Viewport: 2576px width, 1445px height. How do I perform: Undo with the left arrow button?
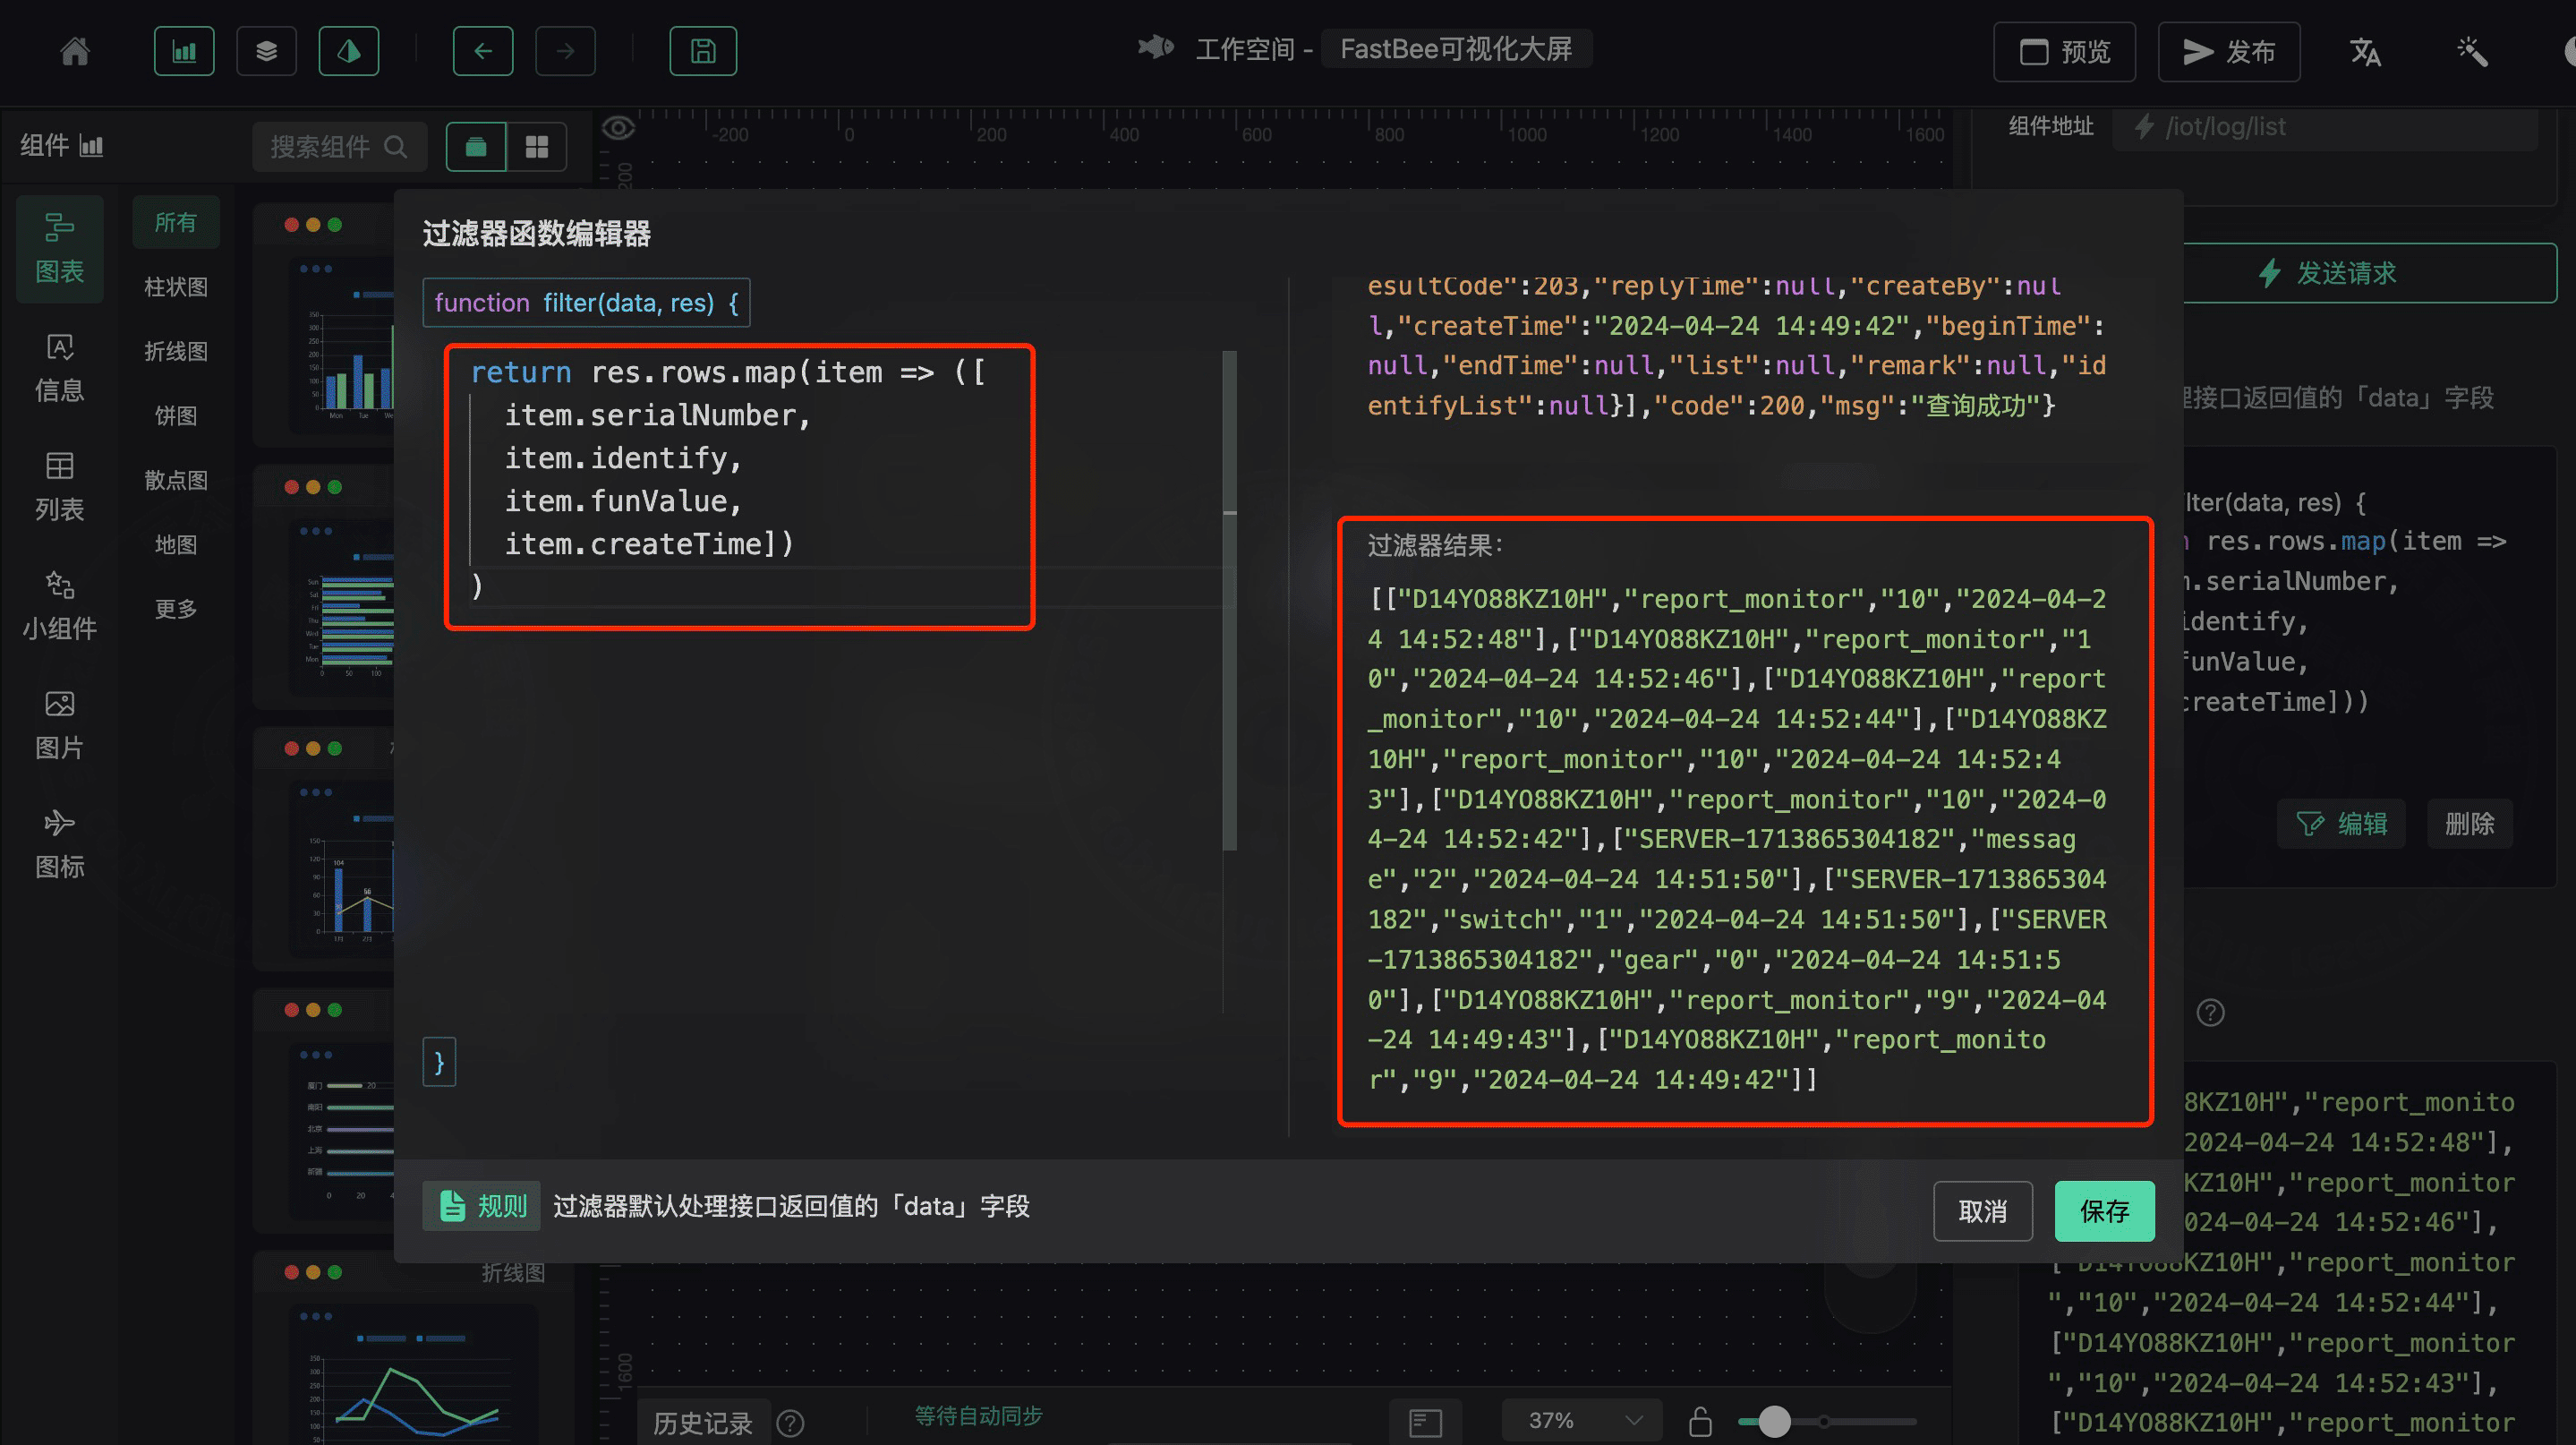point(483,51)
